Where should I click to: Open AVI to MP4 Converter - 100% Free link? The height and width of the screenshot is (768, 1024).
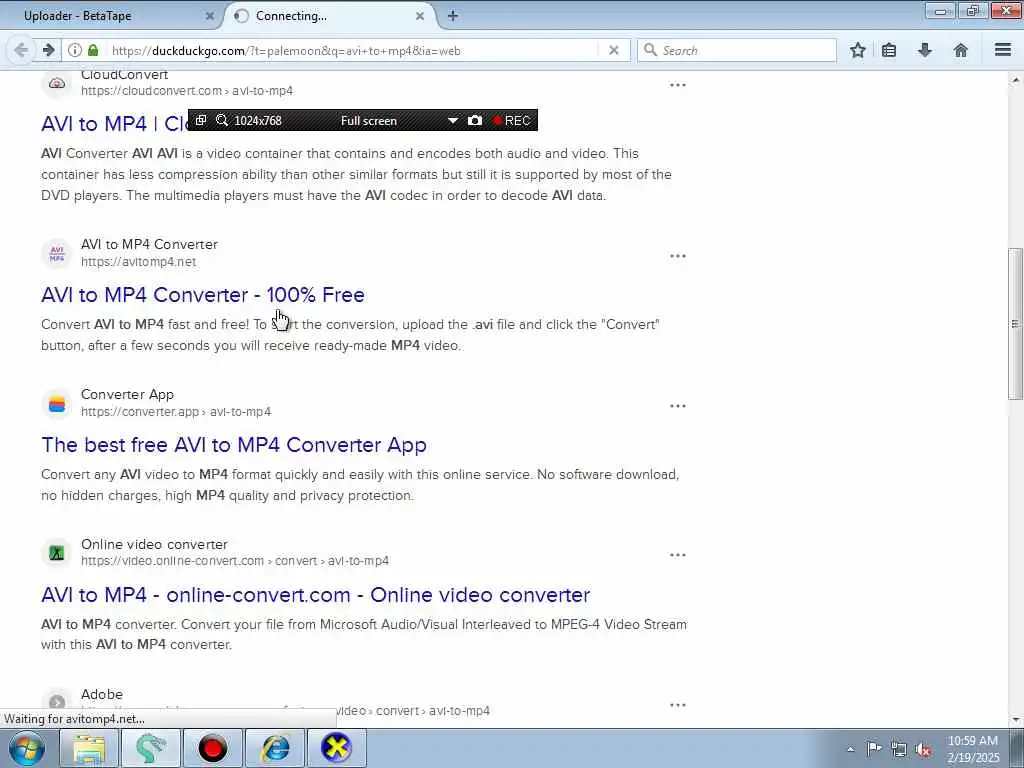pyautogui.click(x=203, y=295)
